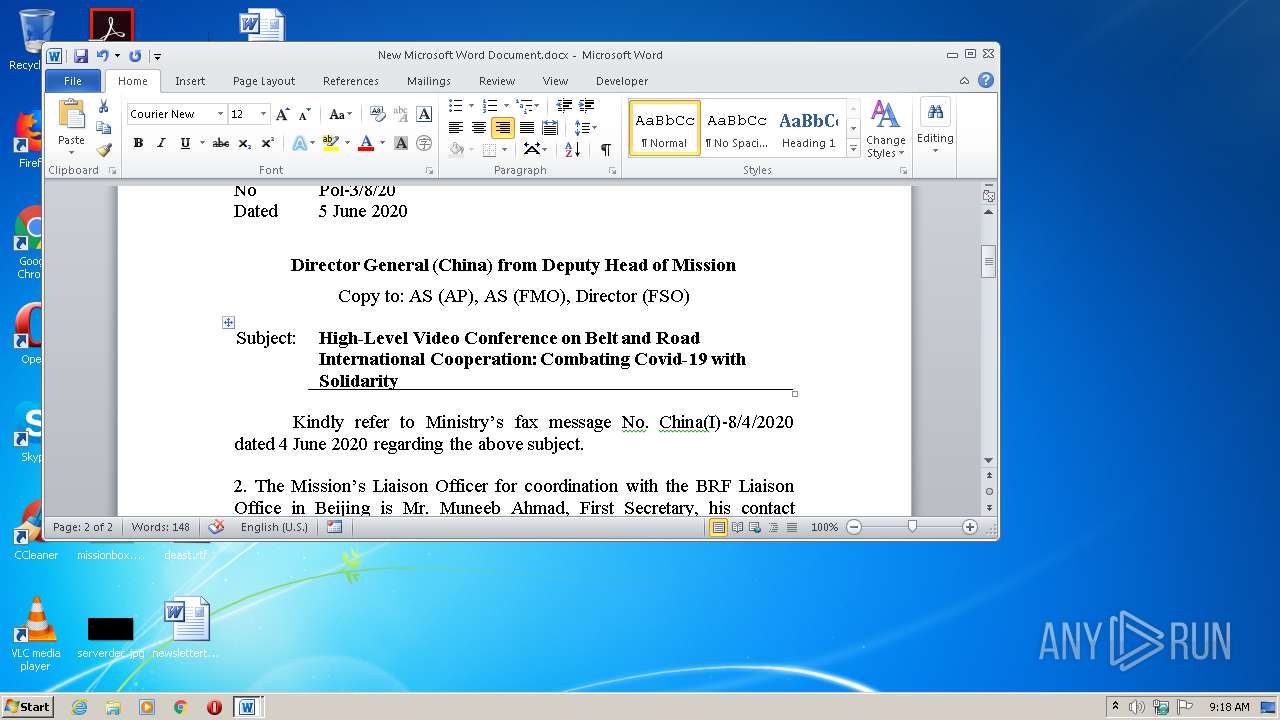Click the zoom slider handle

click(912, 527)
